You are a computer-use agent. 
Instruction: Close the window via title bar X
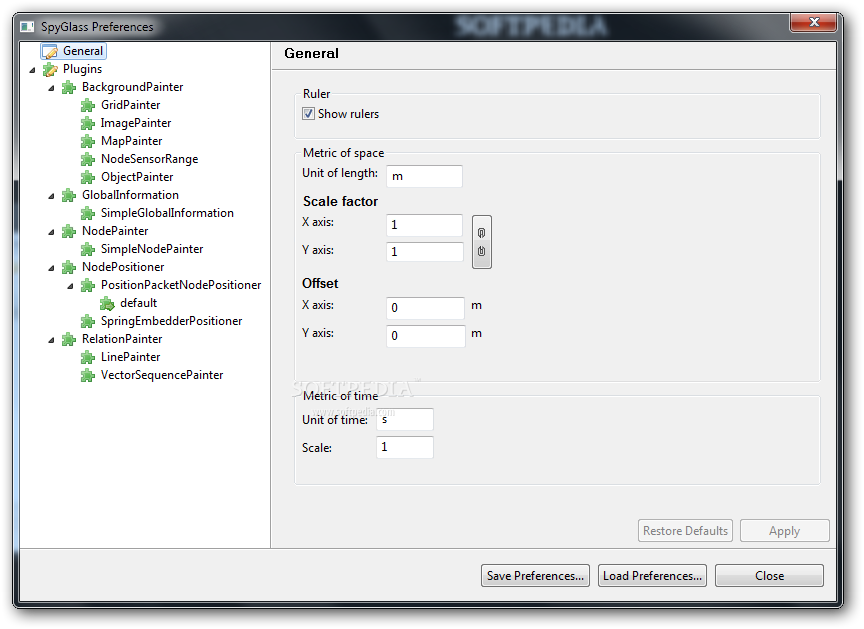pyautogui.click(x=813, y=22)
